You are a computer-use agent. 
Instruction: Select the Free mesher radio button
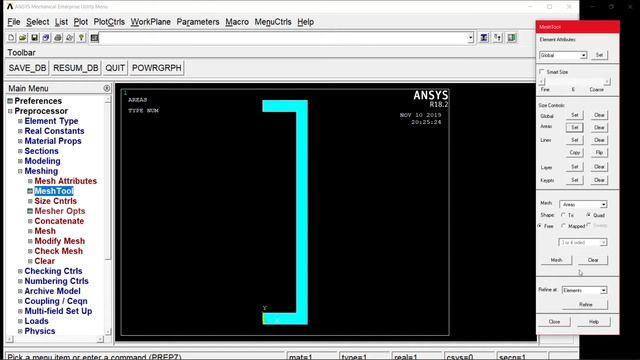pos(540,226)
